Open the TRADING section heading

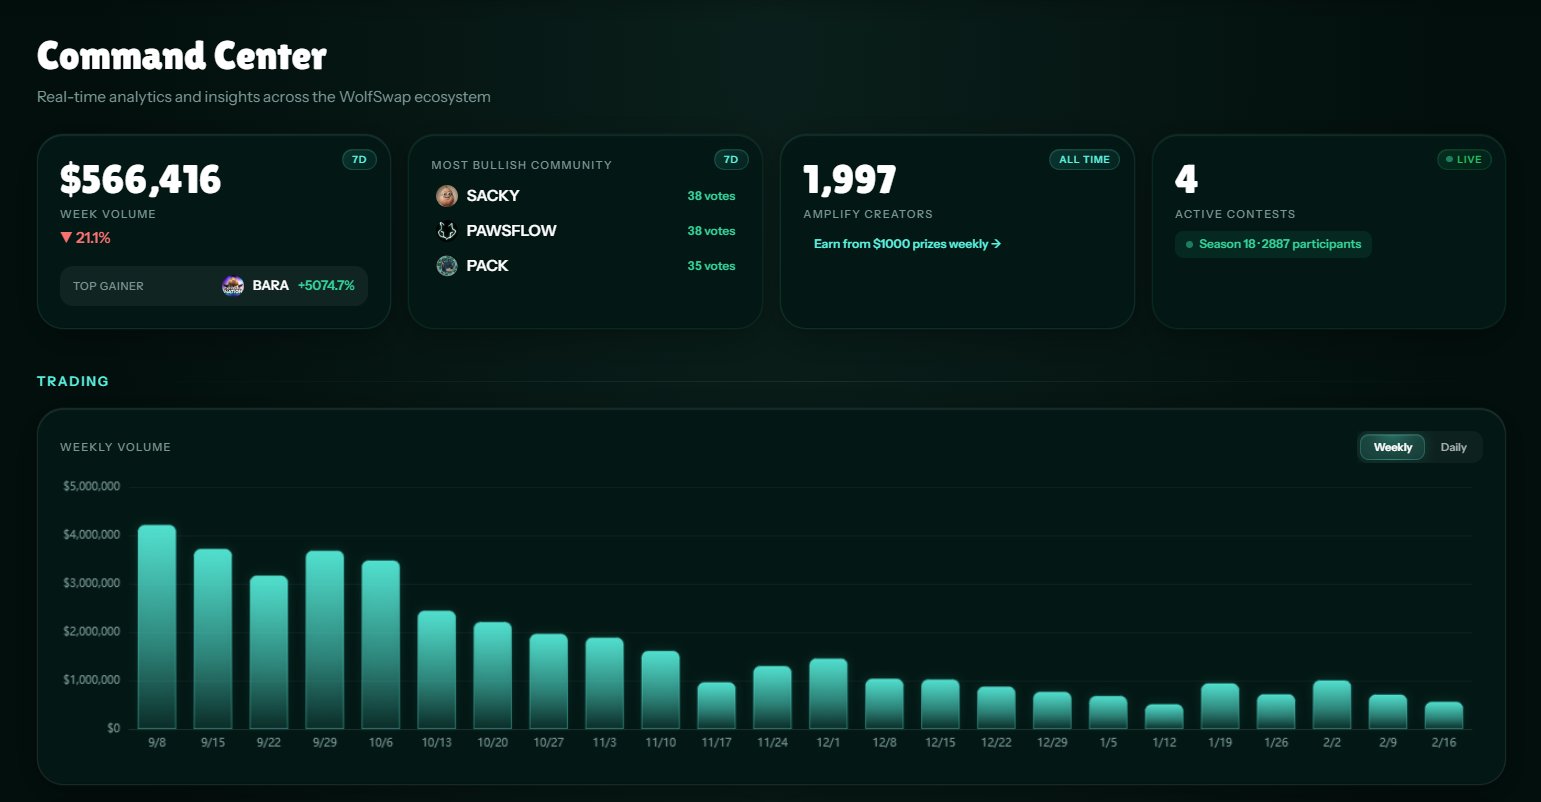pos(73,381)
